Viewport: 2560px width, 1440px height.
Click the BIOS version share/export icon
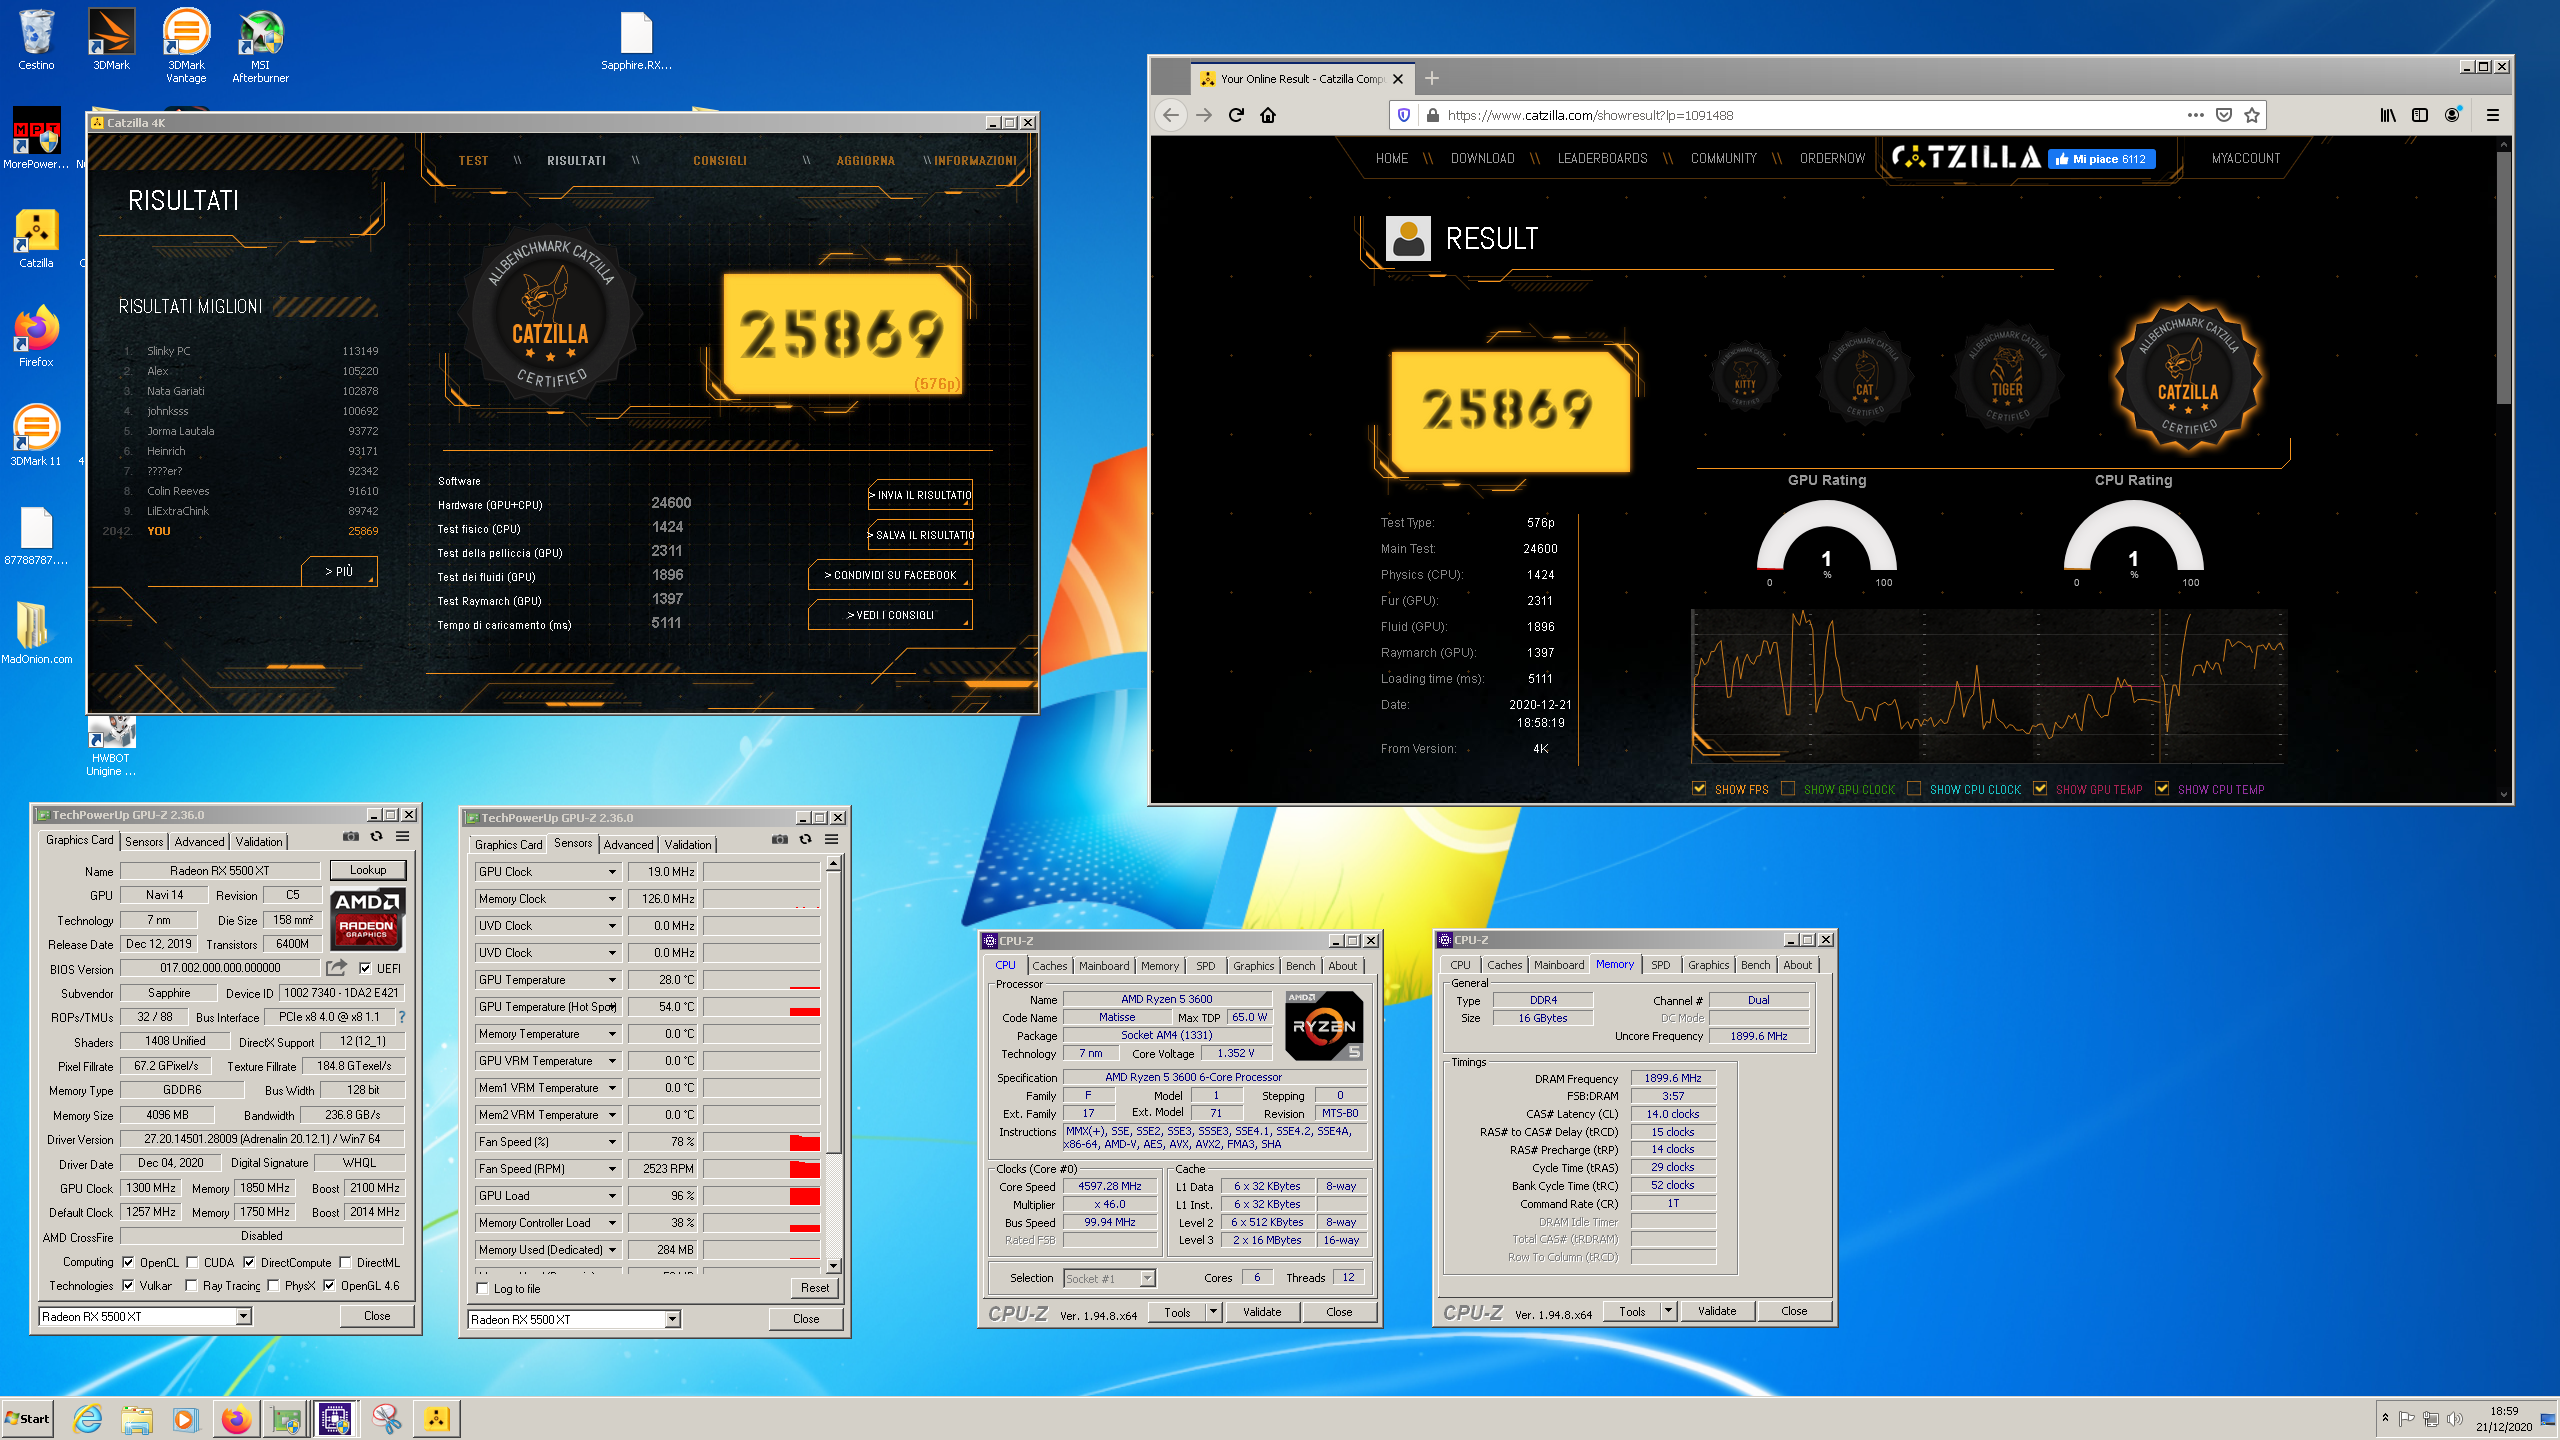(336, 967)
